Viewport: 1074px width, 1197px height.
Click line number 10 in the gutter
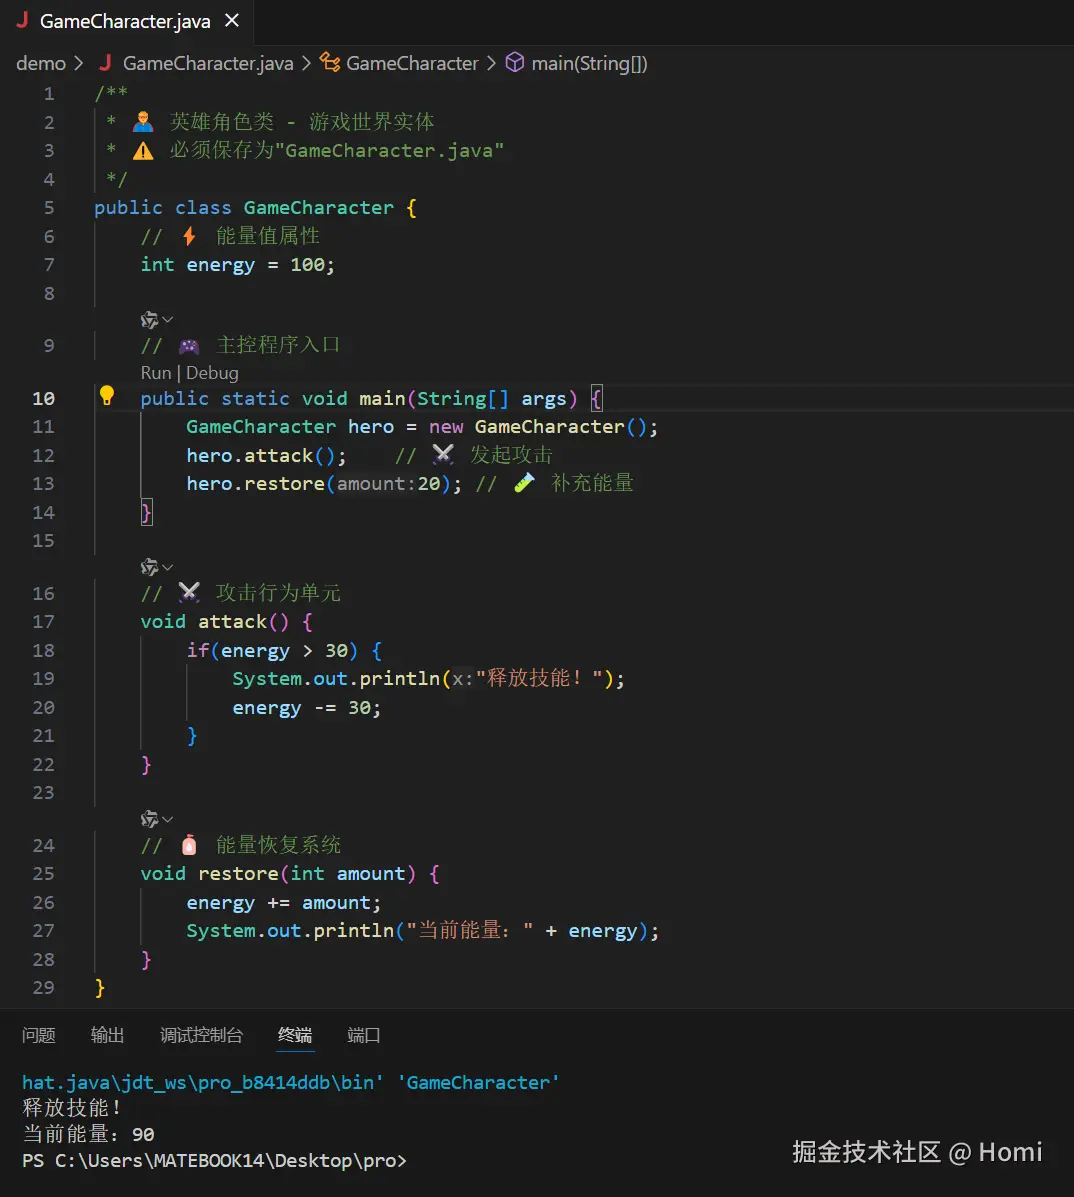(44, 398)
